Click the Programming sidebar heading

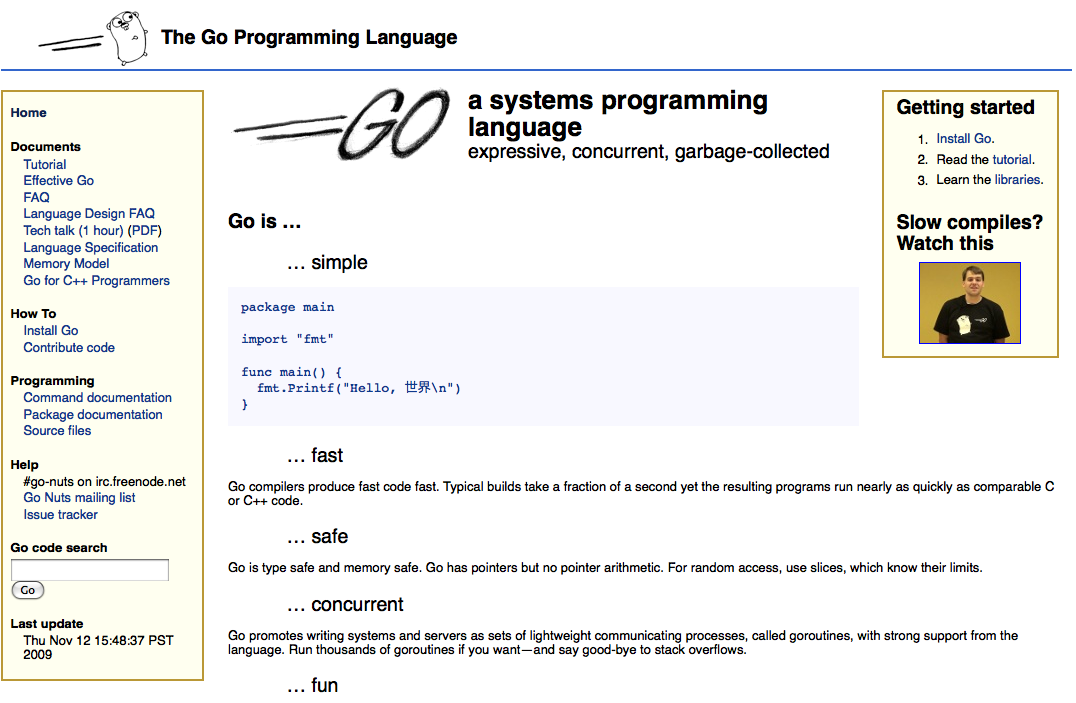pyautogui.click(x=52, y=381)
